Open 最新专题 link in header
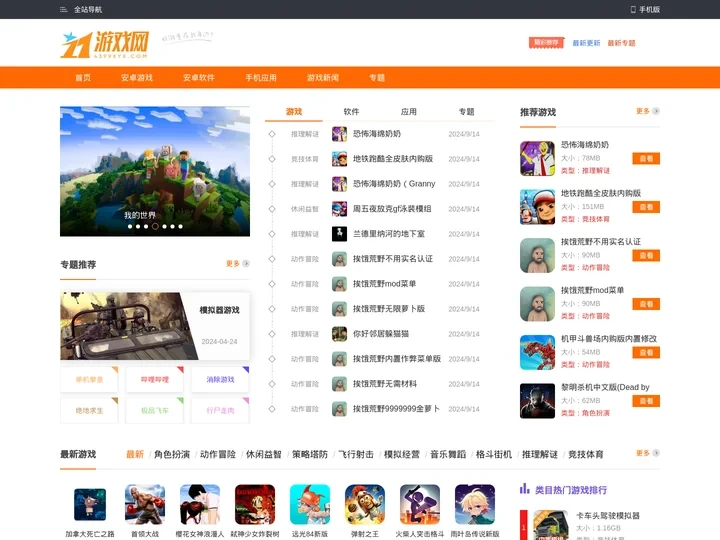This screenshot has height=540, width=720. coord(621,43)
